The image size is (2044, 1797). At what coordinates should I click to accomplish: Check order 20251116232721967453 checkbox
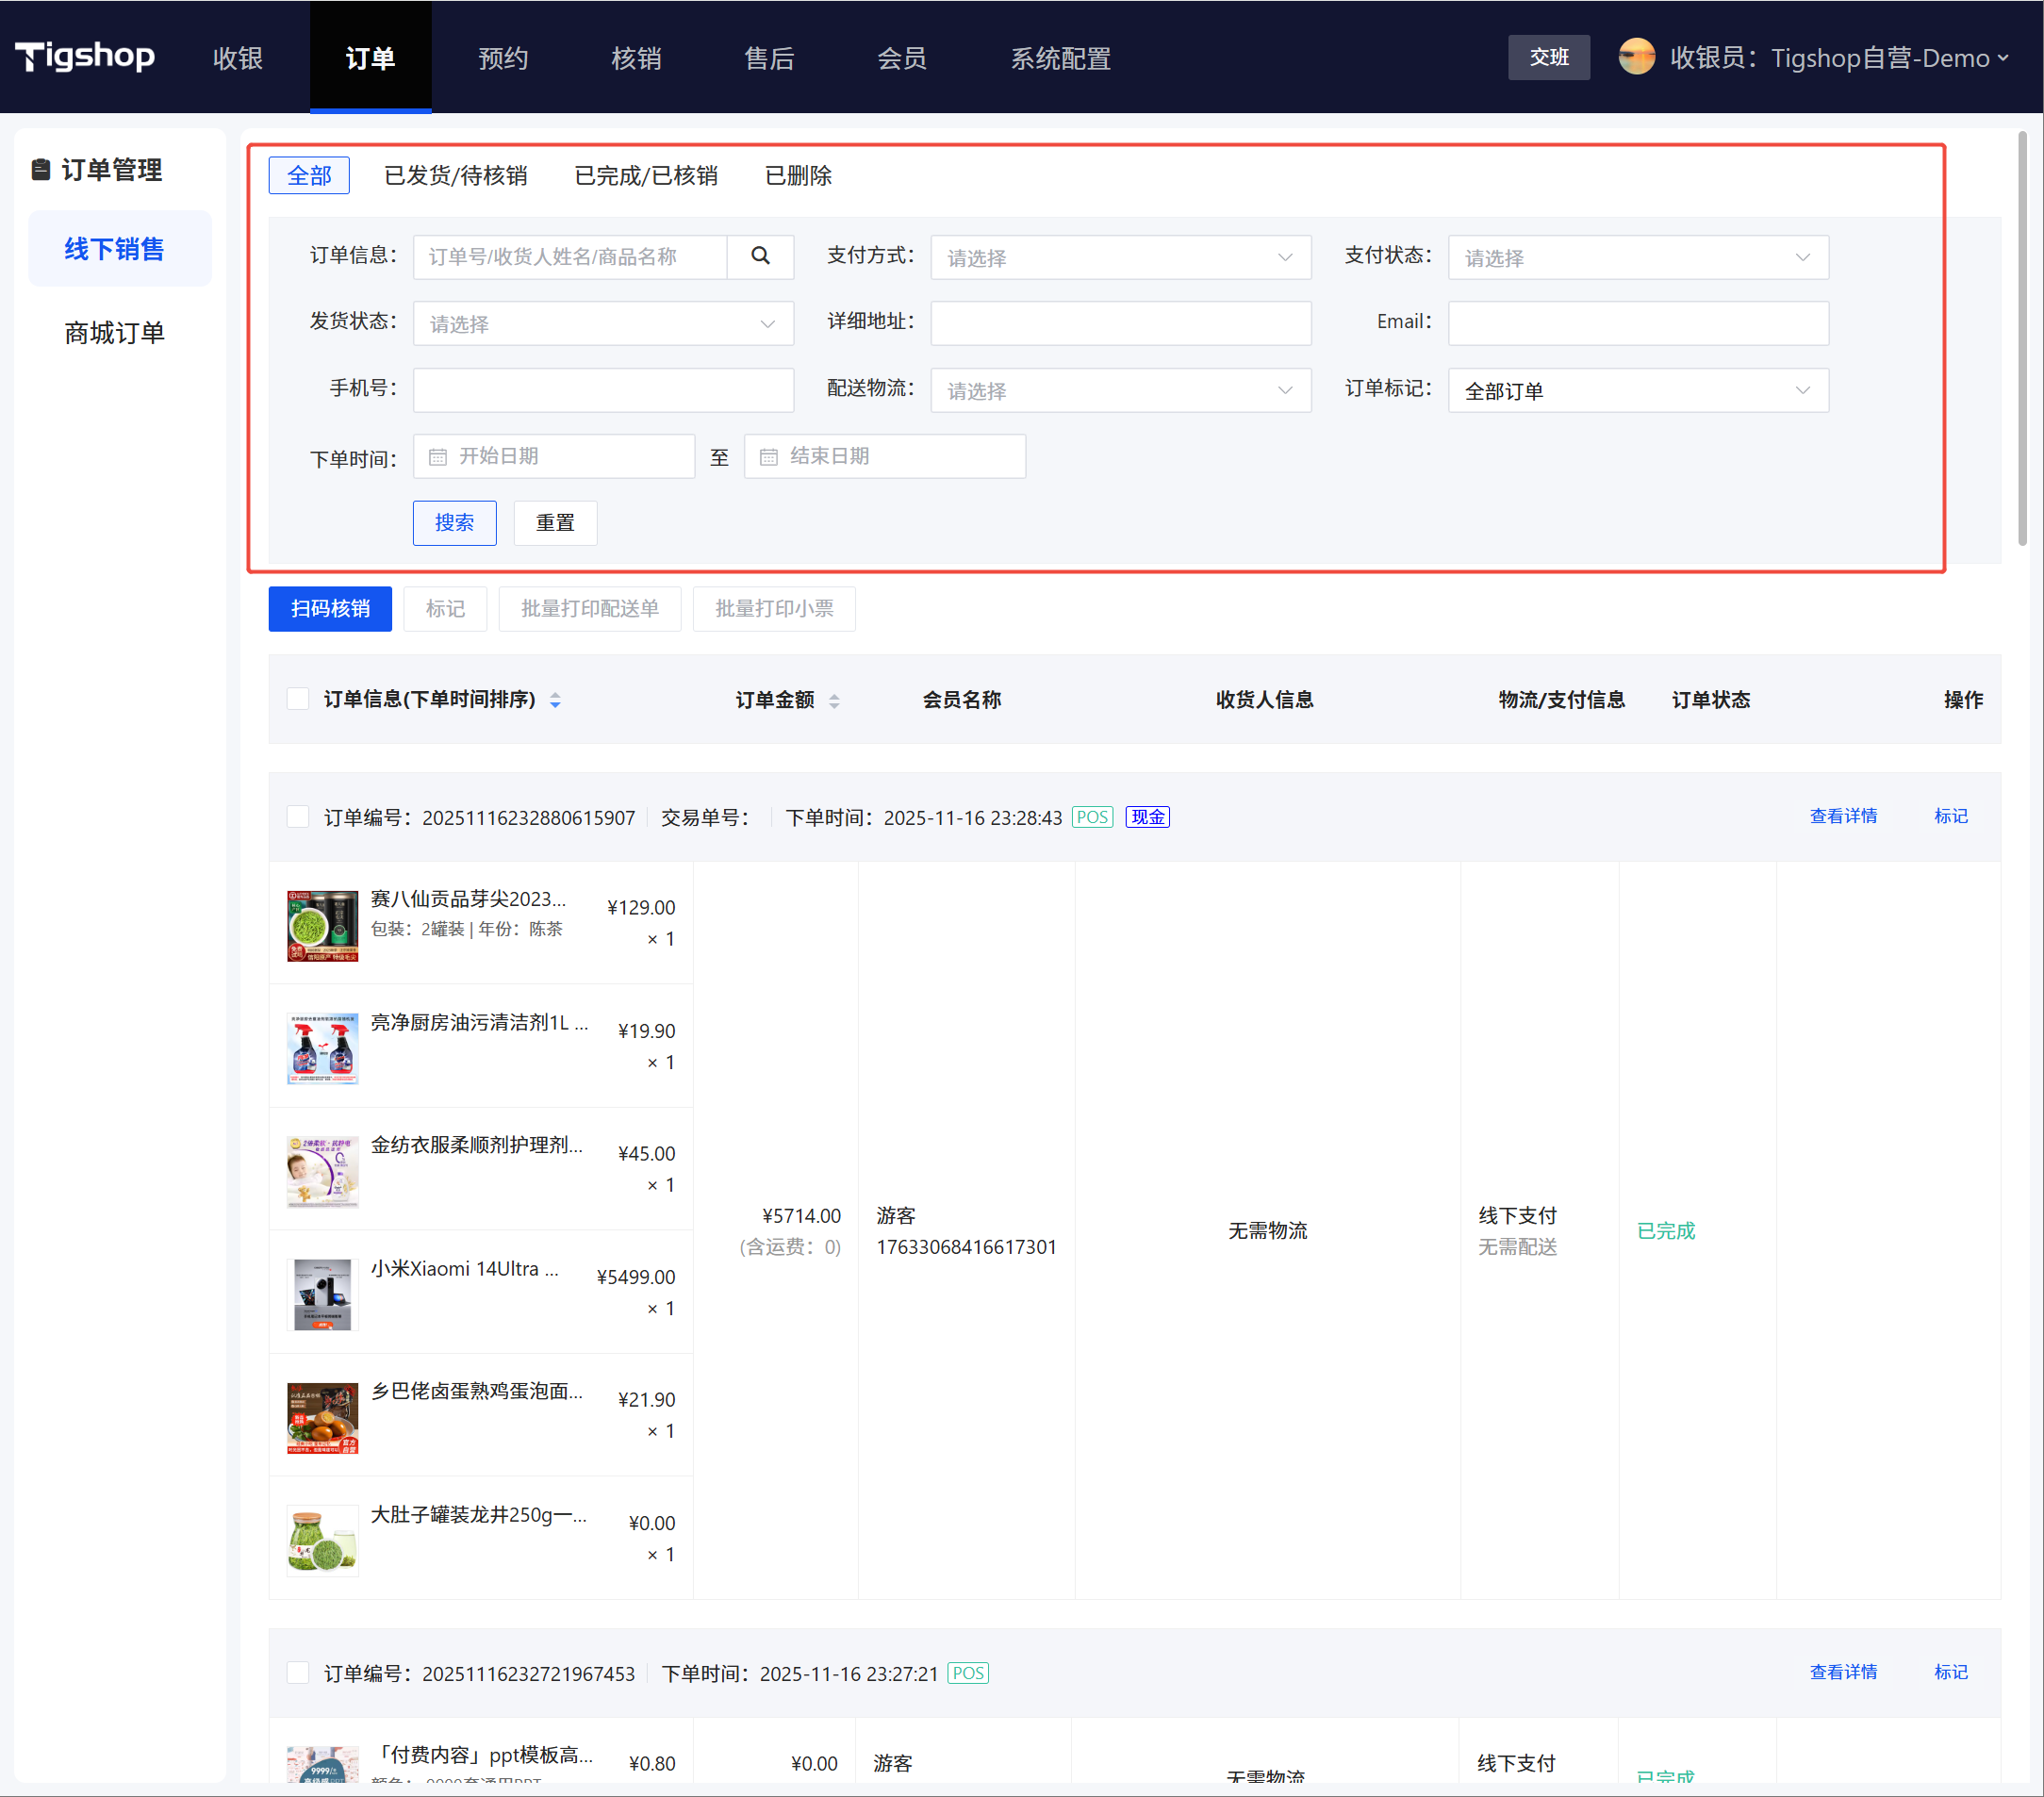[298, 1673]
